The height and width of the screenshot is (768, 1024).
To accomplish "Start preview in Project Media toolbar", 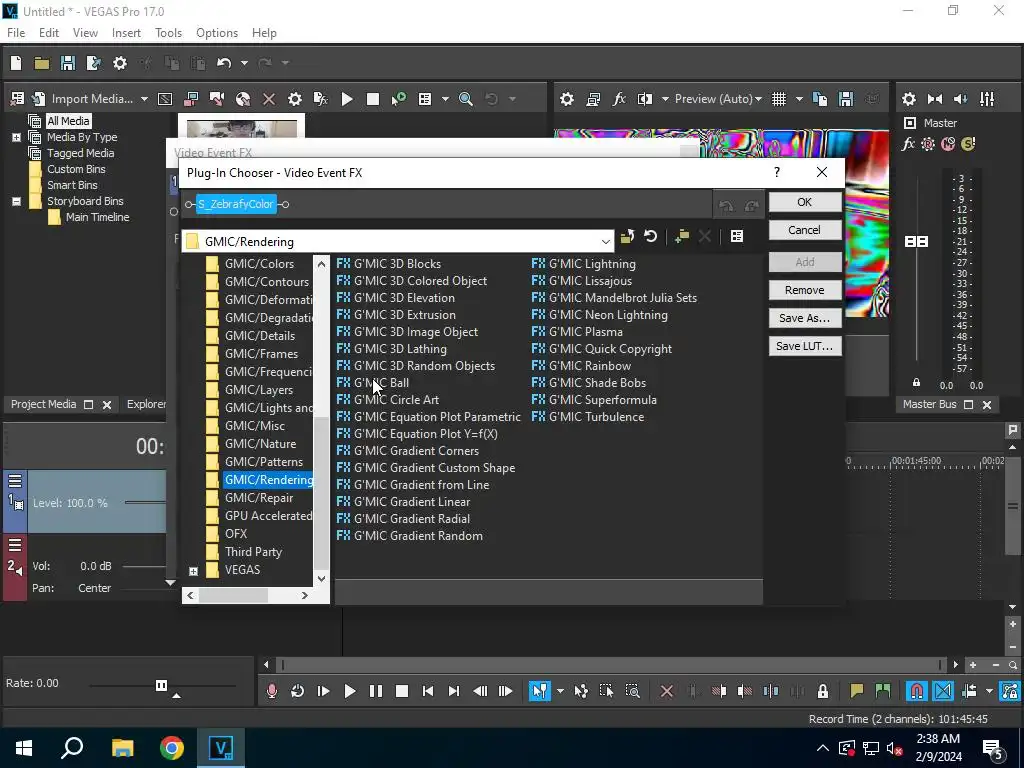I will tap(347, 99).
